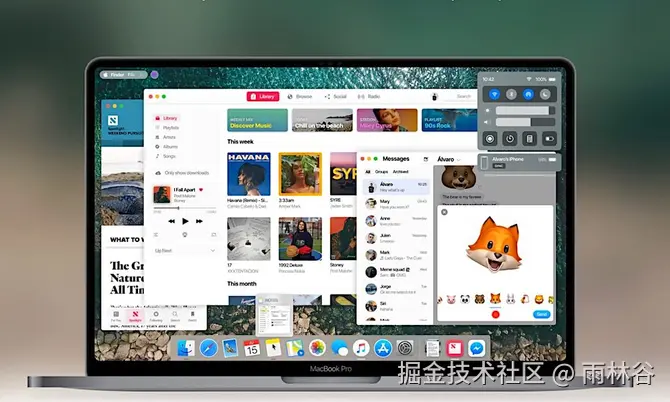
Task: Click the shuffle icon in Music player
Action: coord(156,235)
